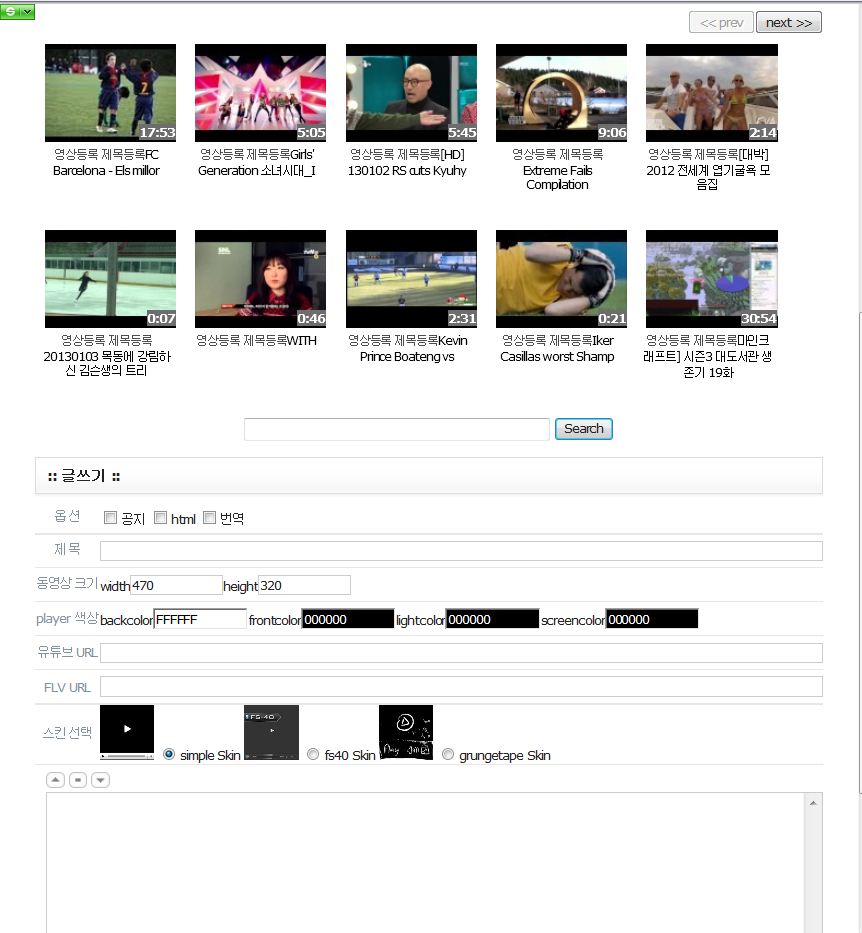This screenshot has height=933, width=862.
Task: Click the editor up-arrow resize icon
Action: coord(56,780)
